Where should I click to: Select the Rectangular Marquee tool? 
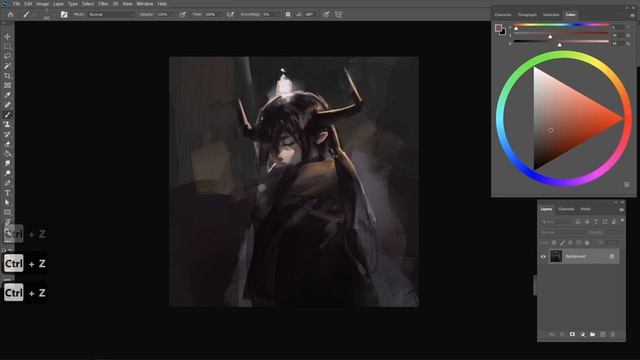7,46
